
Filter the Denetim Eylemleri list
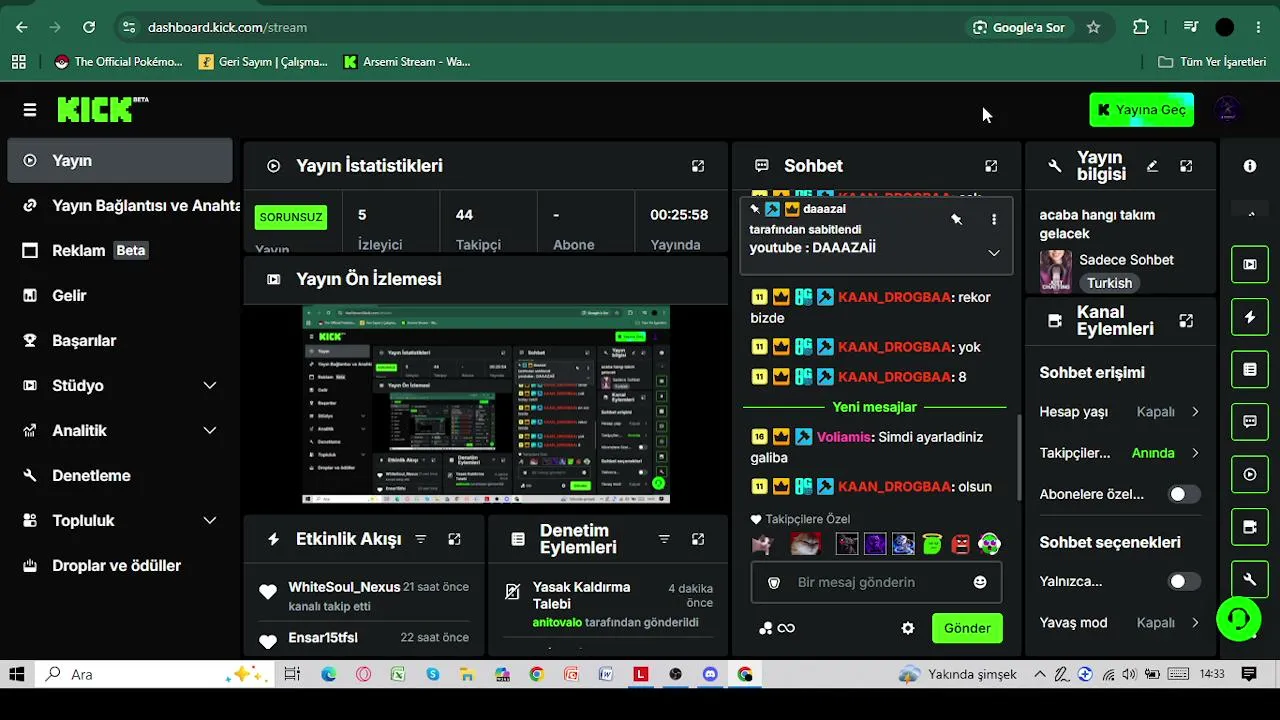(x=664, y=539)
